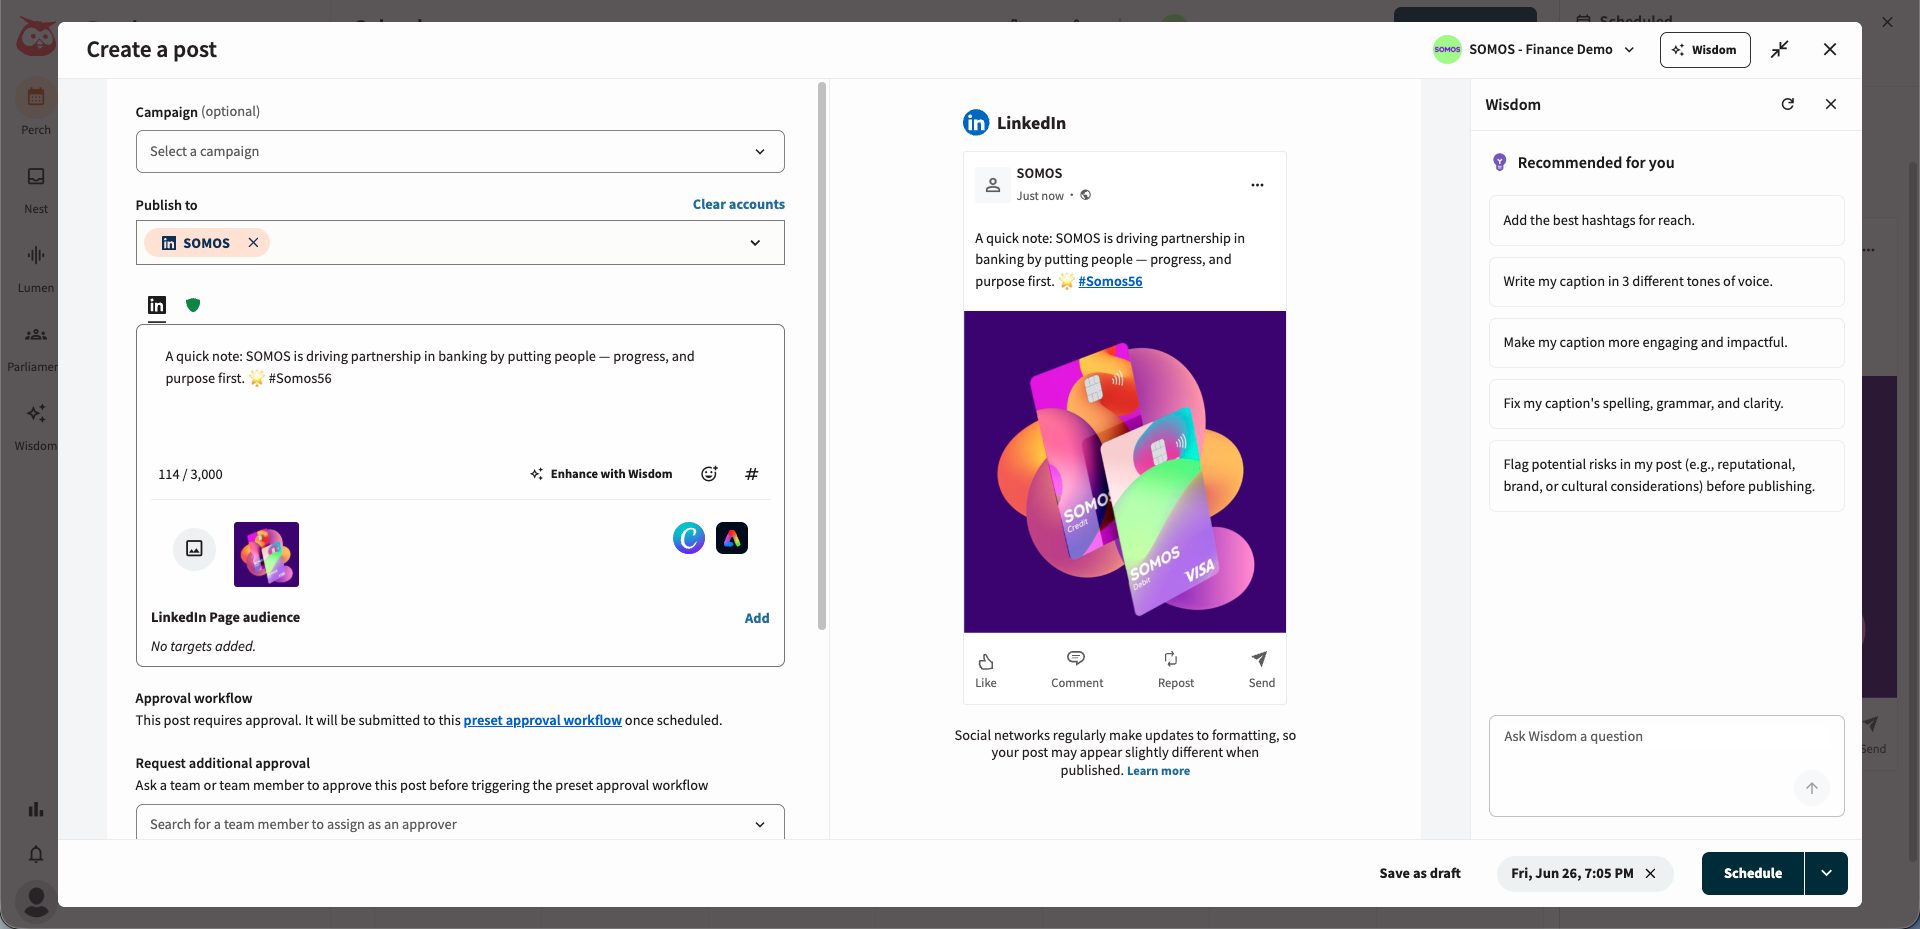Open the Perch calendar sidebar icon
Image resolution: width=1920 pixels, height=929 pixels.
(x=36, y=98)
